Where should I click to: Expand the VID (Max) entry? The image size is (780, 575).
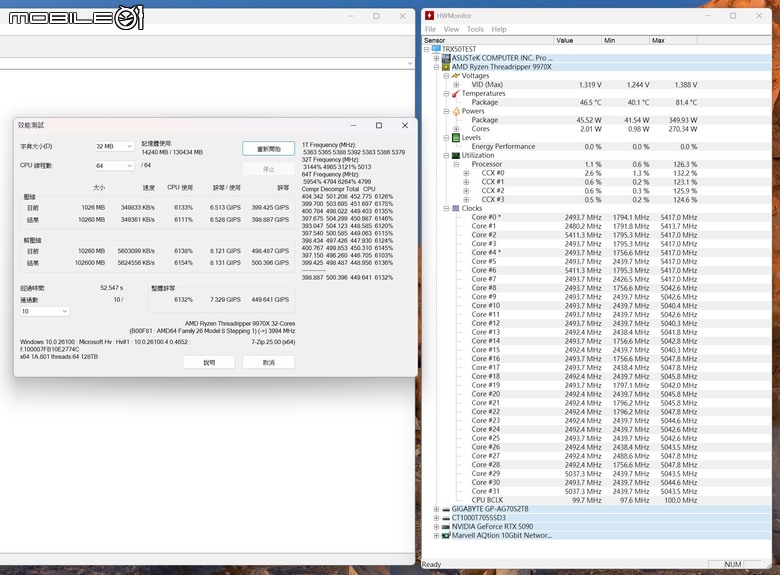456,85
